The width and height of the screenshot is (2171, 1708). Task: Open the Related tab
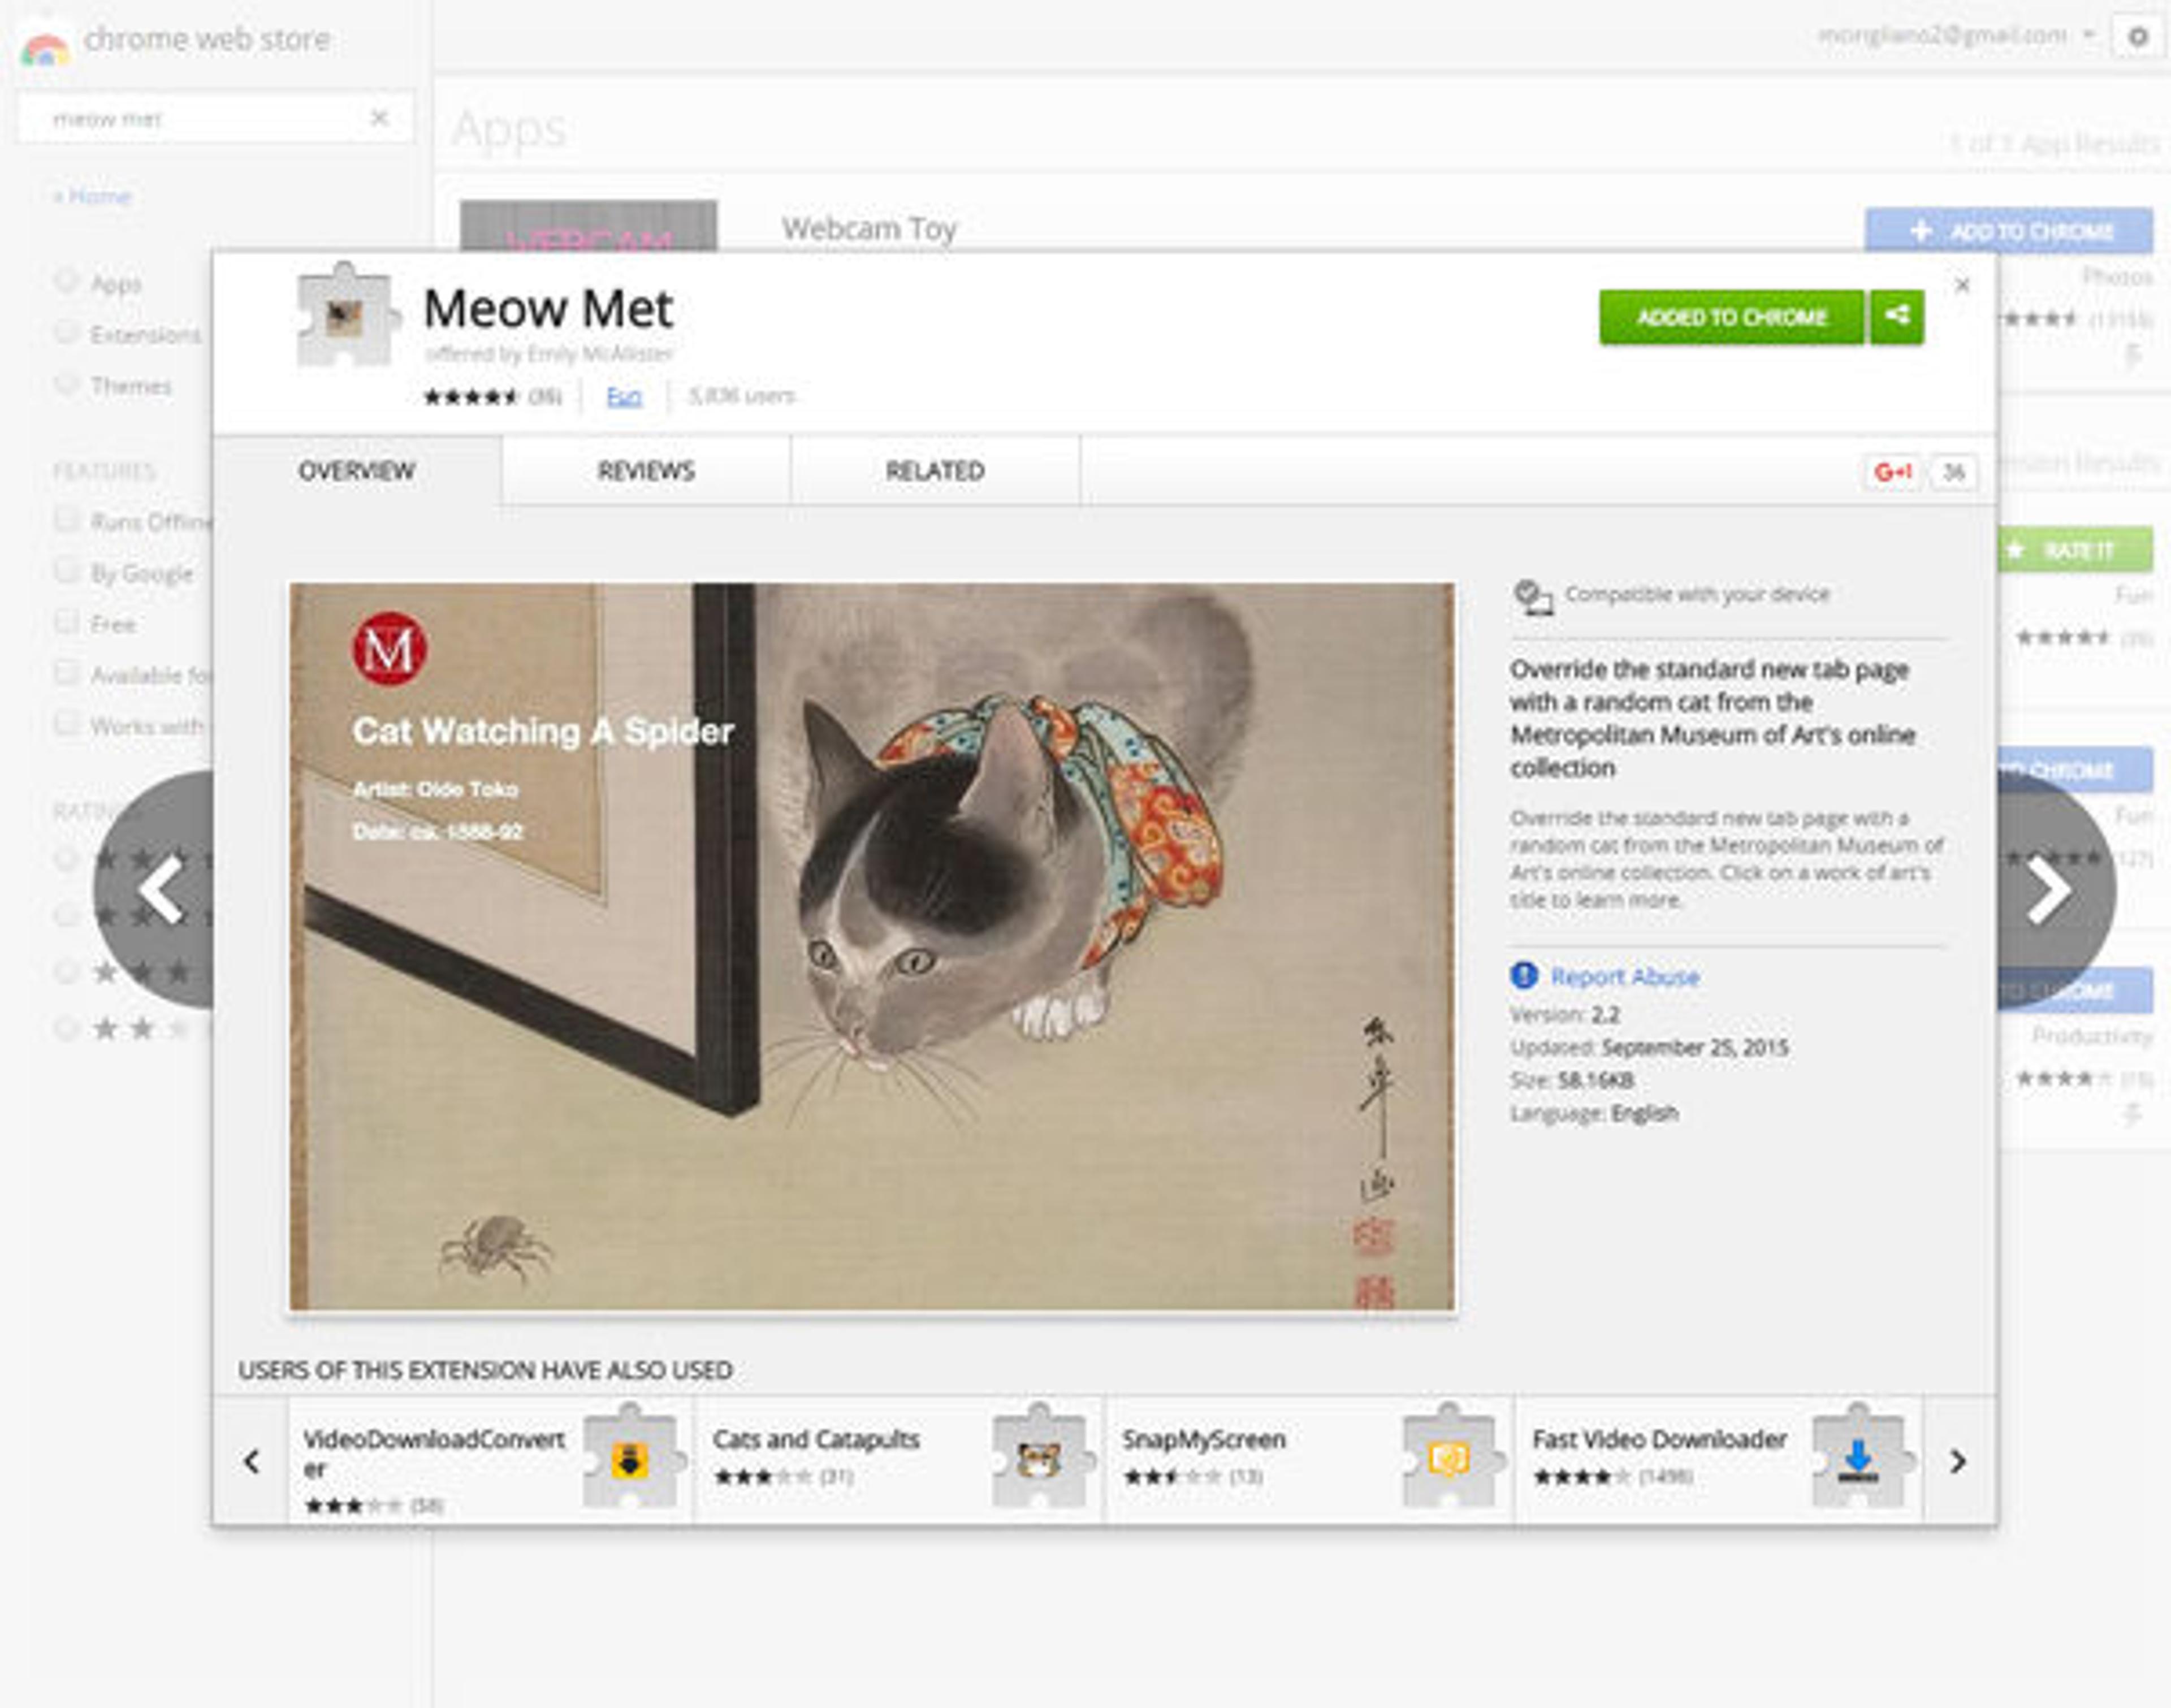pyautogui.click(x=934, y=471)
